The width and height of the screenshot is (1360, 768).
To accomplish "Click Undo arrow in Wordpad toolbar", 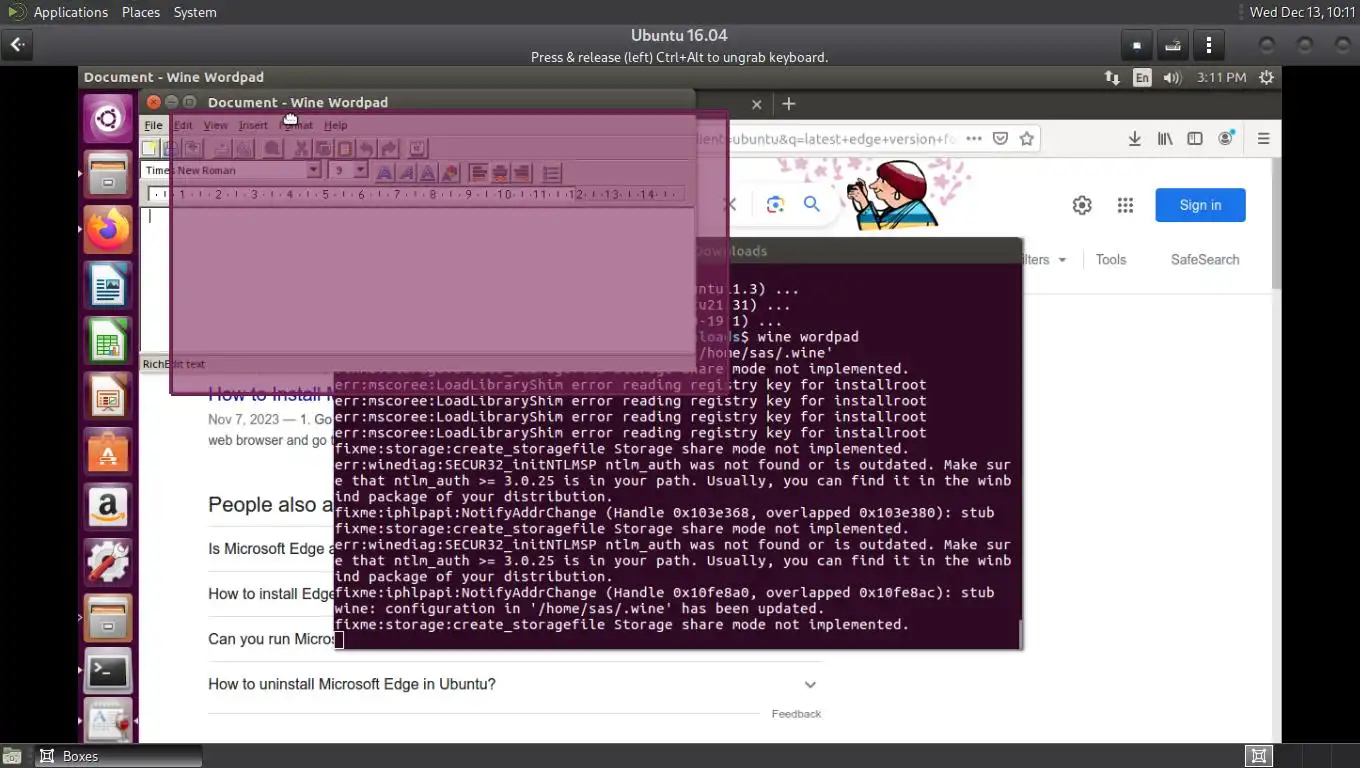I will (x=367, y=148).
